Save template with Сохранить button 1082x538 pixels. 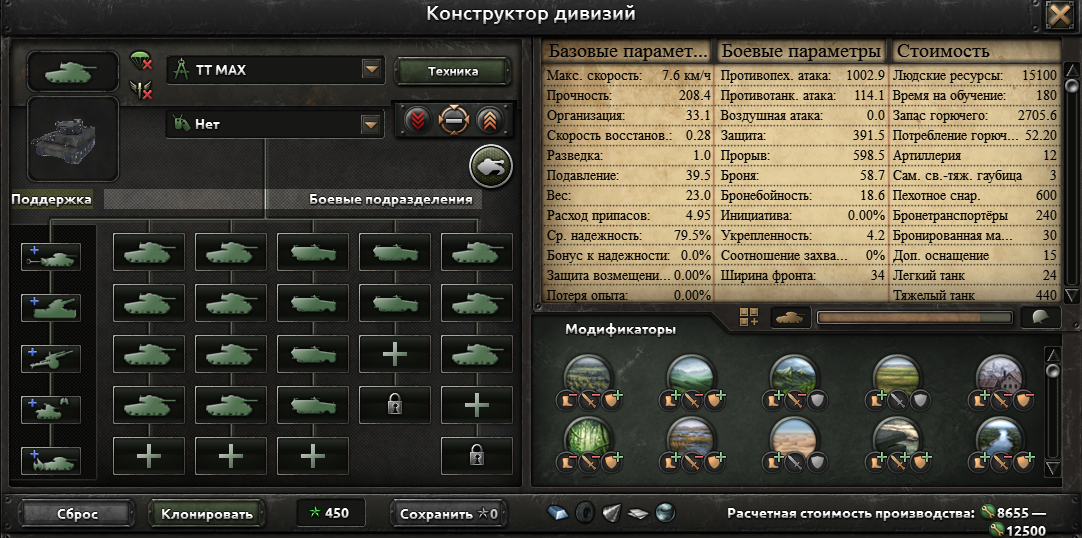(449, 514)
